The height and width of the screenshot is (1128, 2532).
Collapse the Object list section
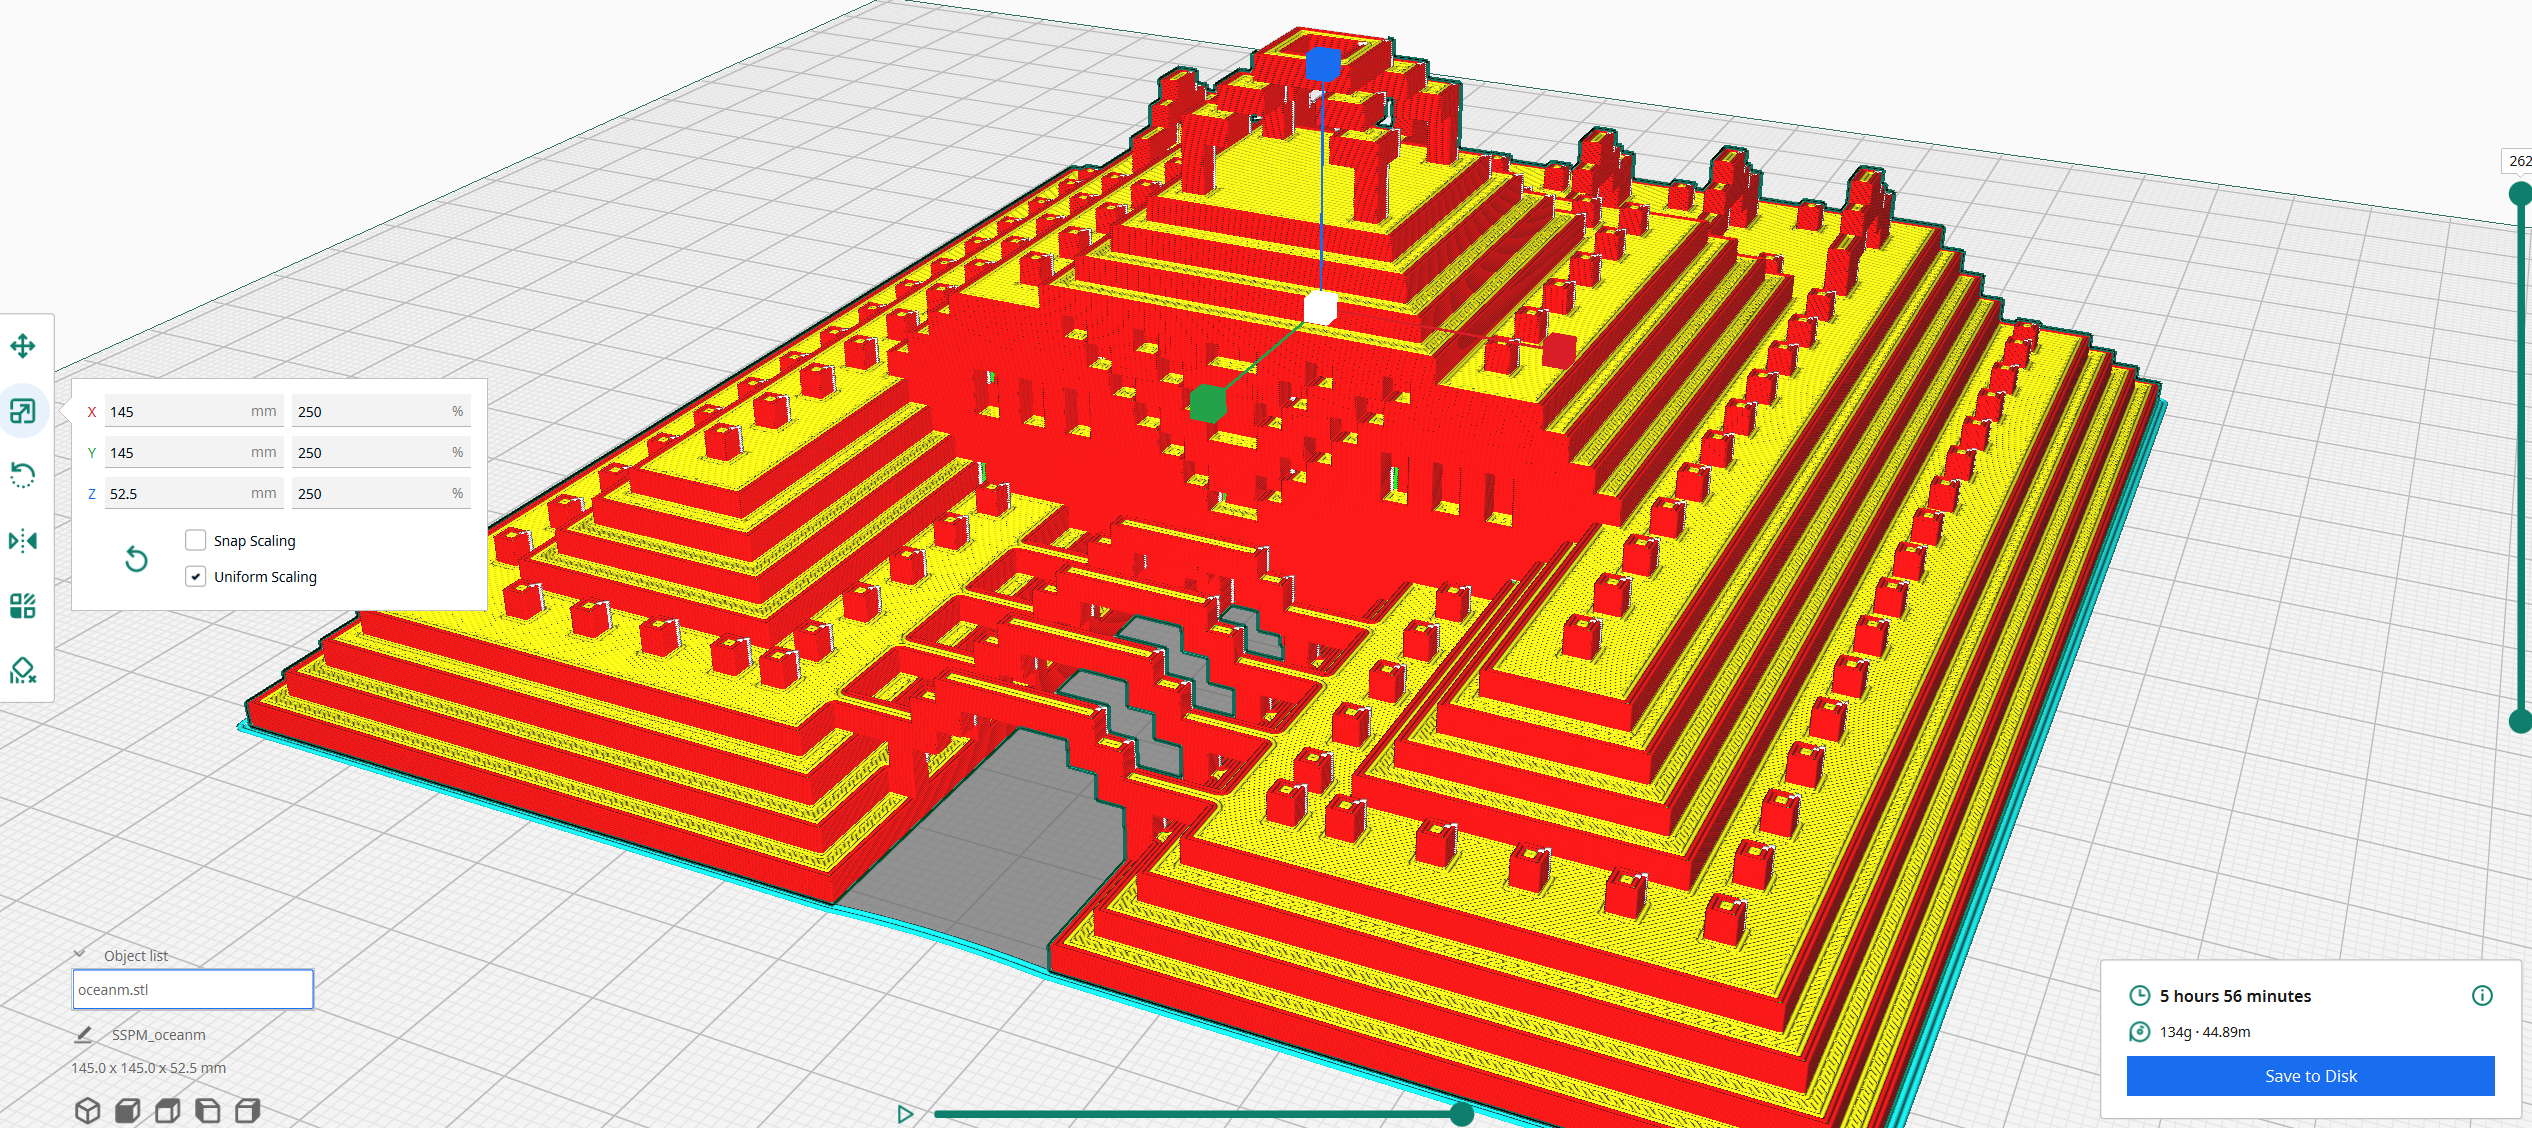point(79,954)
